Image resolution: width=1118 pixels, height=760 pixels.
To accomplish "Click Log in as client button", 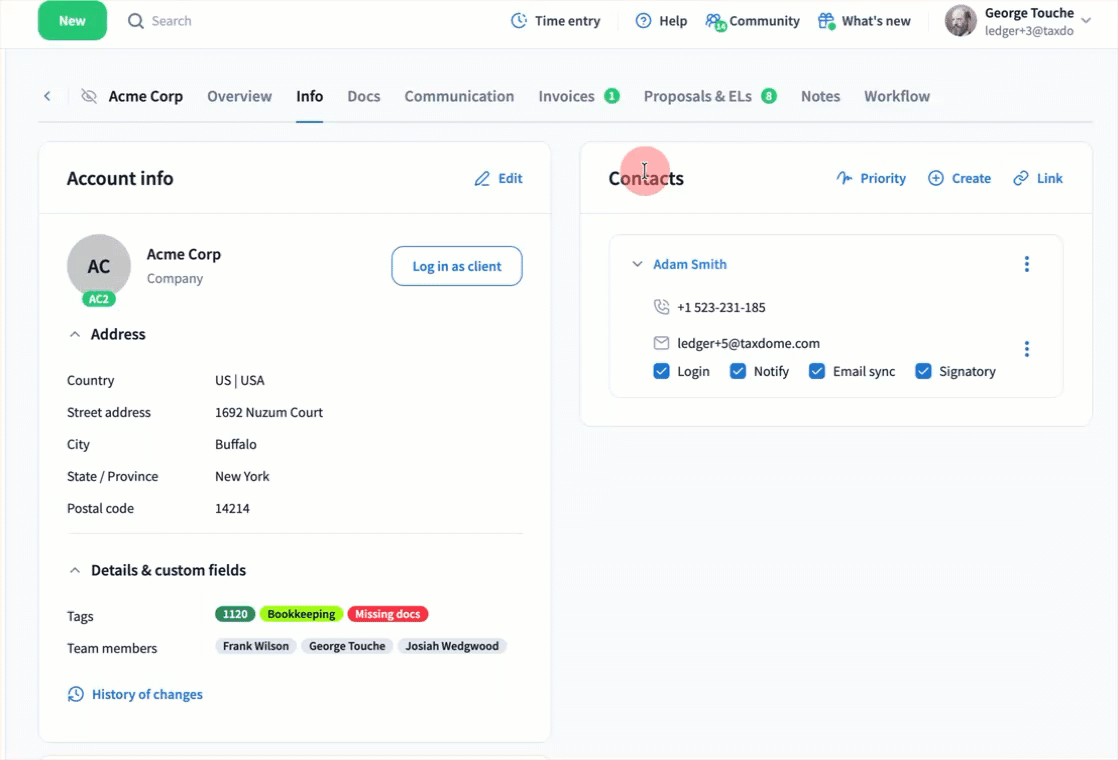I will [x=456, y=266].
